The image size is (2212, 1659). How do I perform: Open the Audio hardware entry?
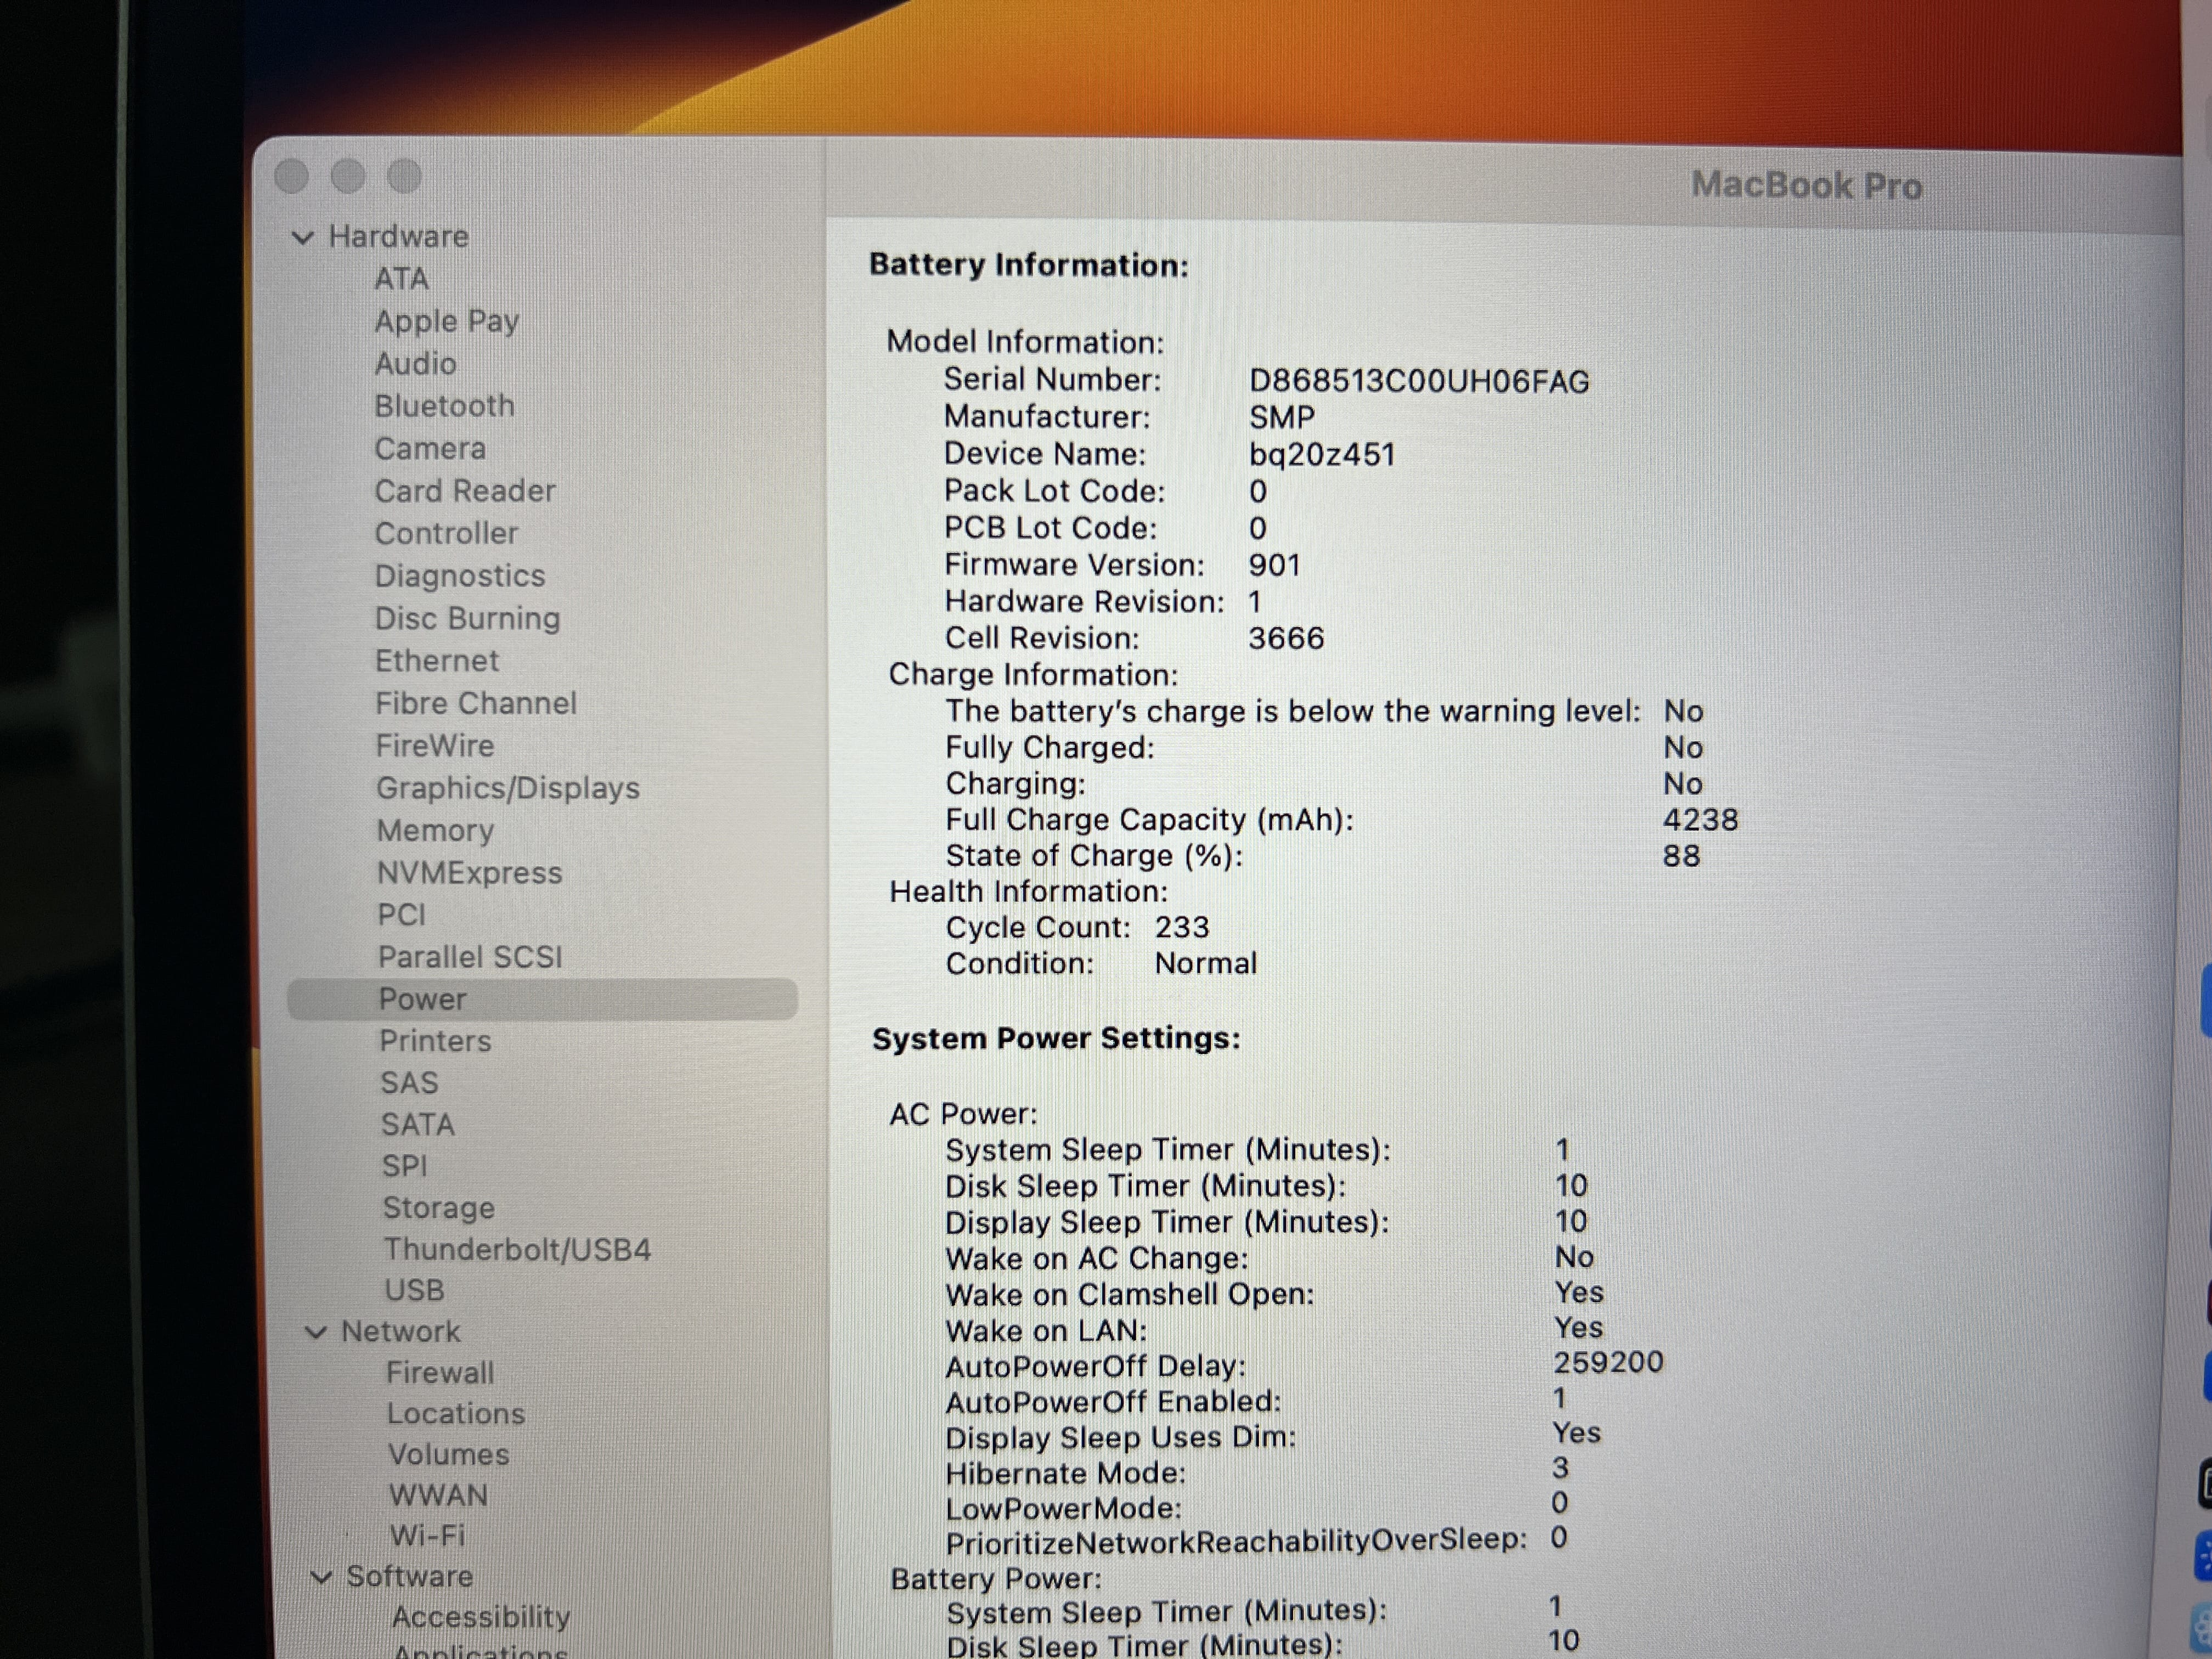[x=415, y=363]
